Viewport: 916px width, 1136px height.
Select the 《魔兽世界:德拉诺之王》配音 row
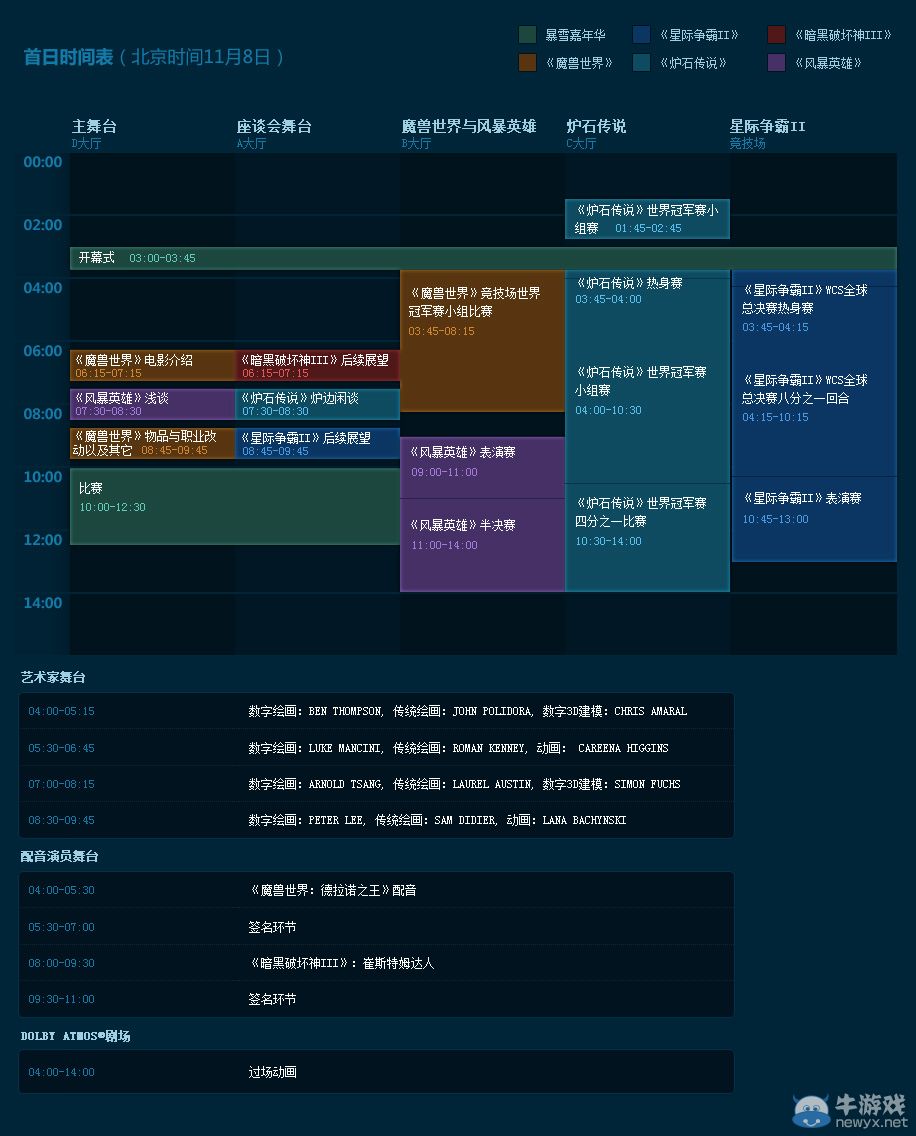376,890
